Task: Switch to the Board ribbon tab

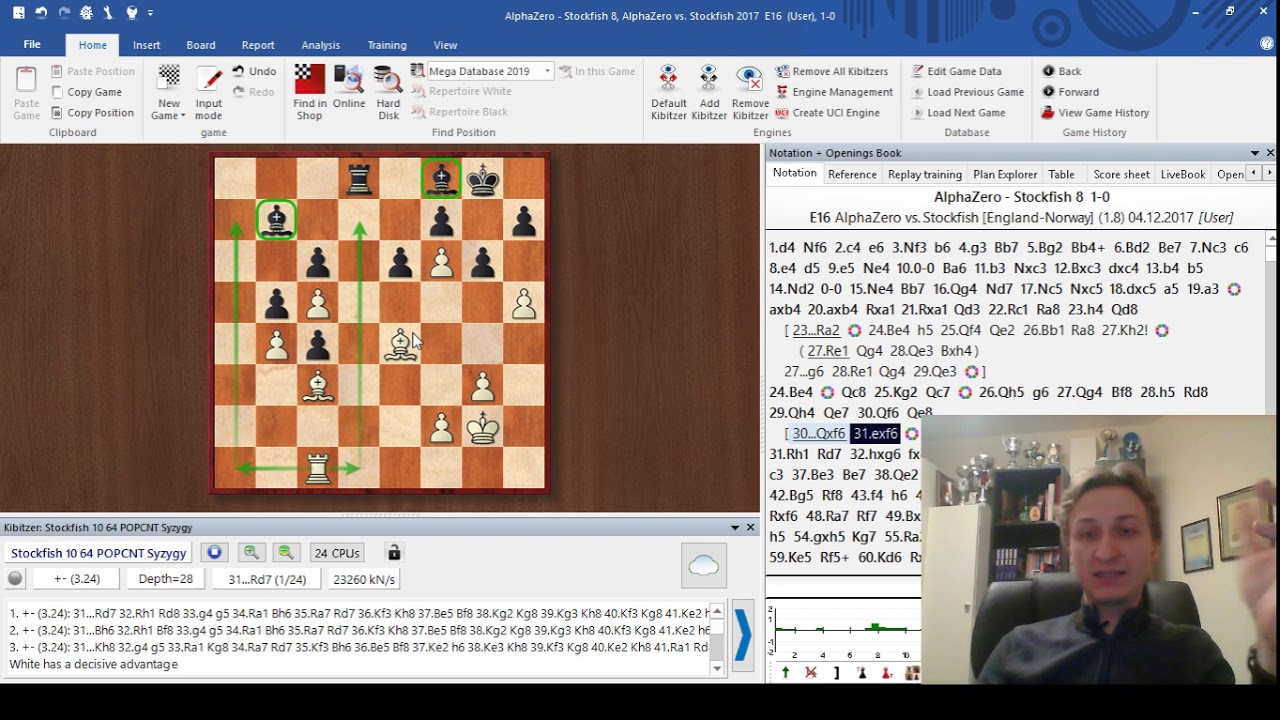Action: coord(201,45)
